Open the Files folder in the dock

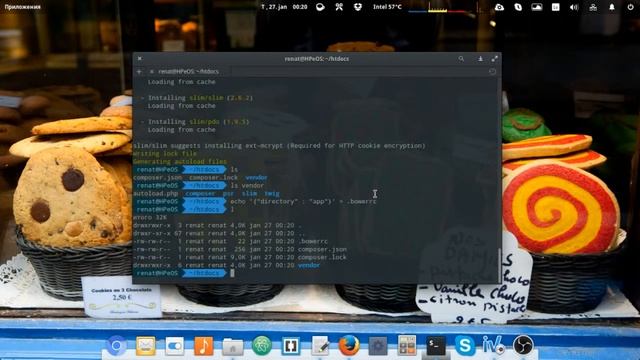pyautogui.click(x=233, y=346)
